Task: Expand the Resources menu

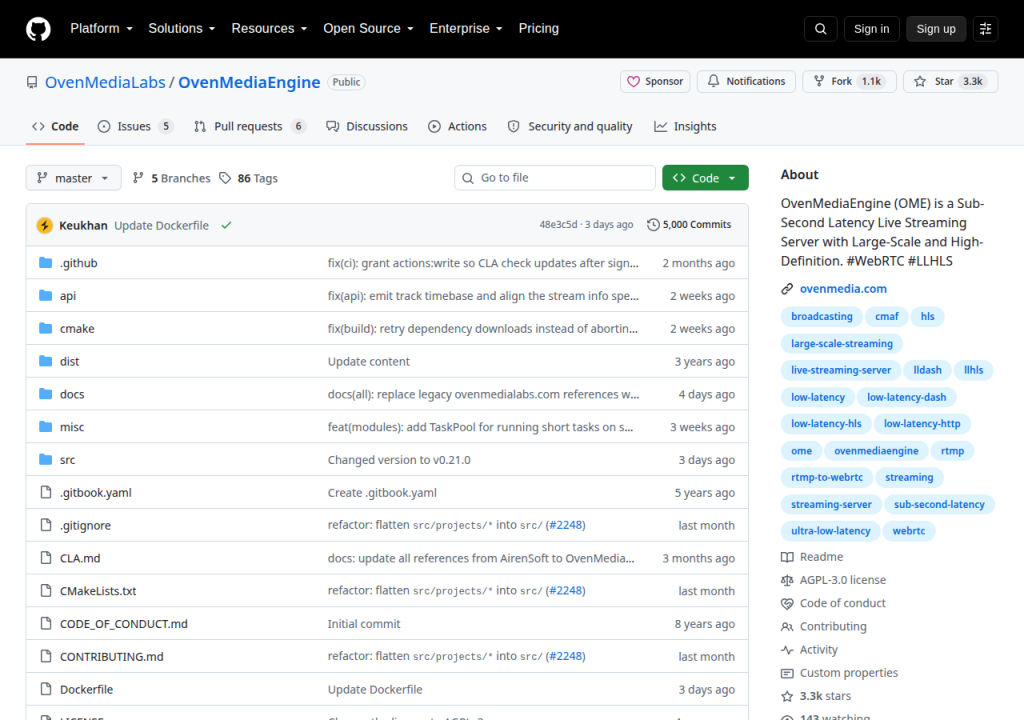Action: click(269, 29)
